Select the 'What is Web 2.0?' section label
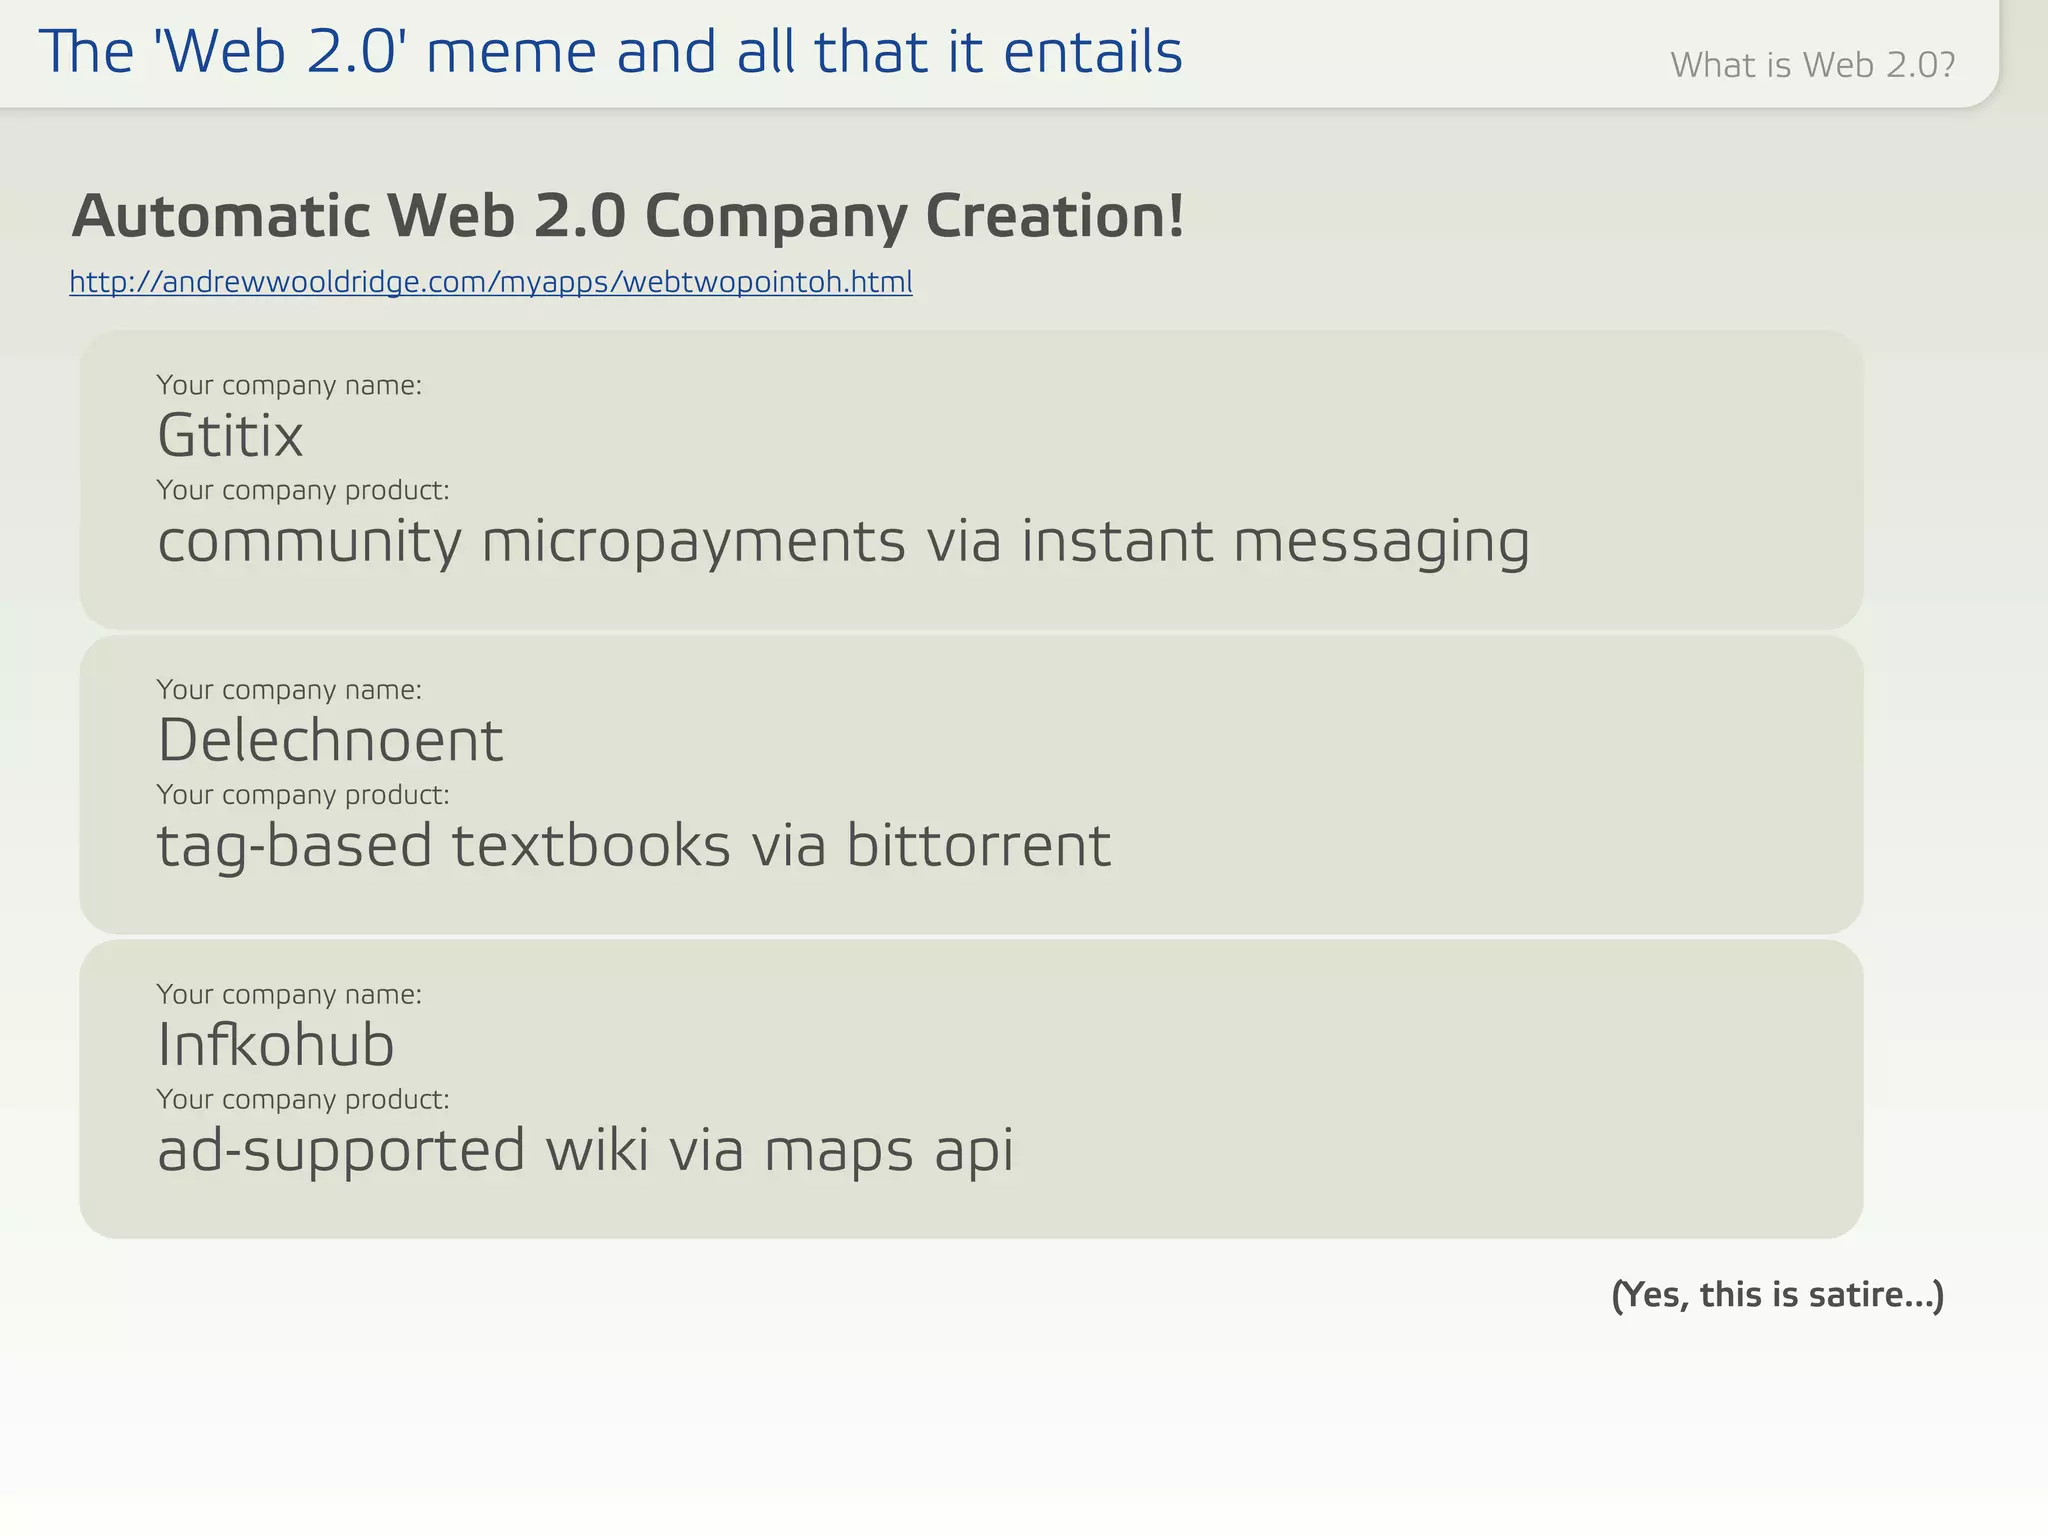Viewport: 2048px width, 1536px height. click(1813, 65)
